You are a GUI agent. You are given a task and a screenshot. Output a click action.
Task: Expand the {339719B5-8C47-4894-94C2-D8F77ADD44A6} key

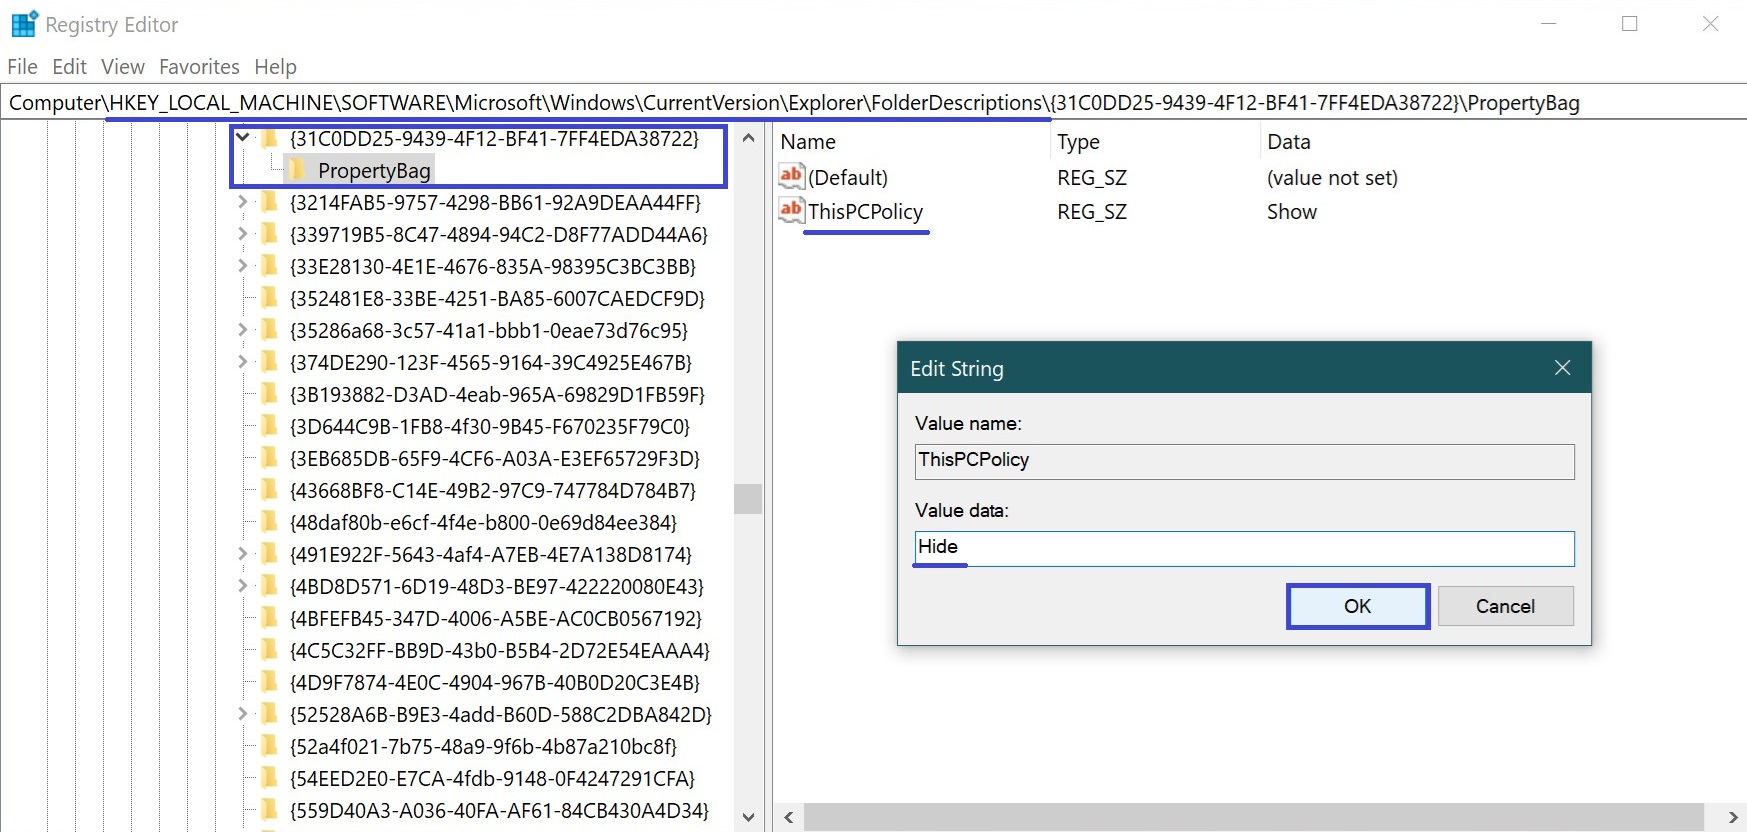[242, 234]
